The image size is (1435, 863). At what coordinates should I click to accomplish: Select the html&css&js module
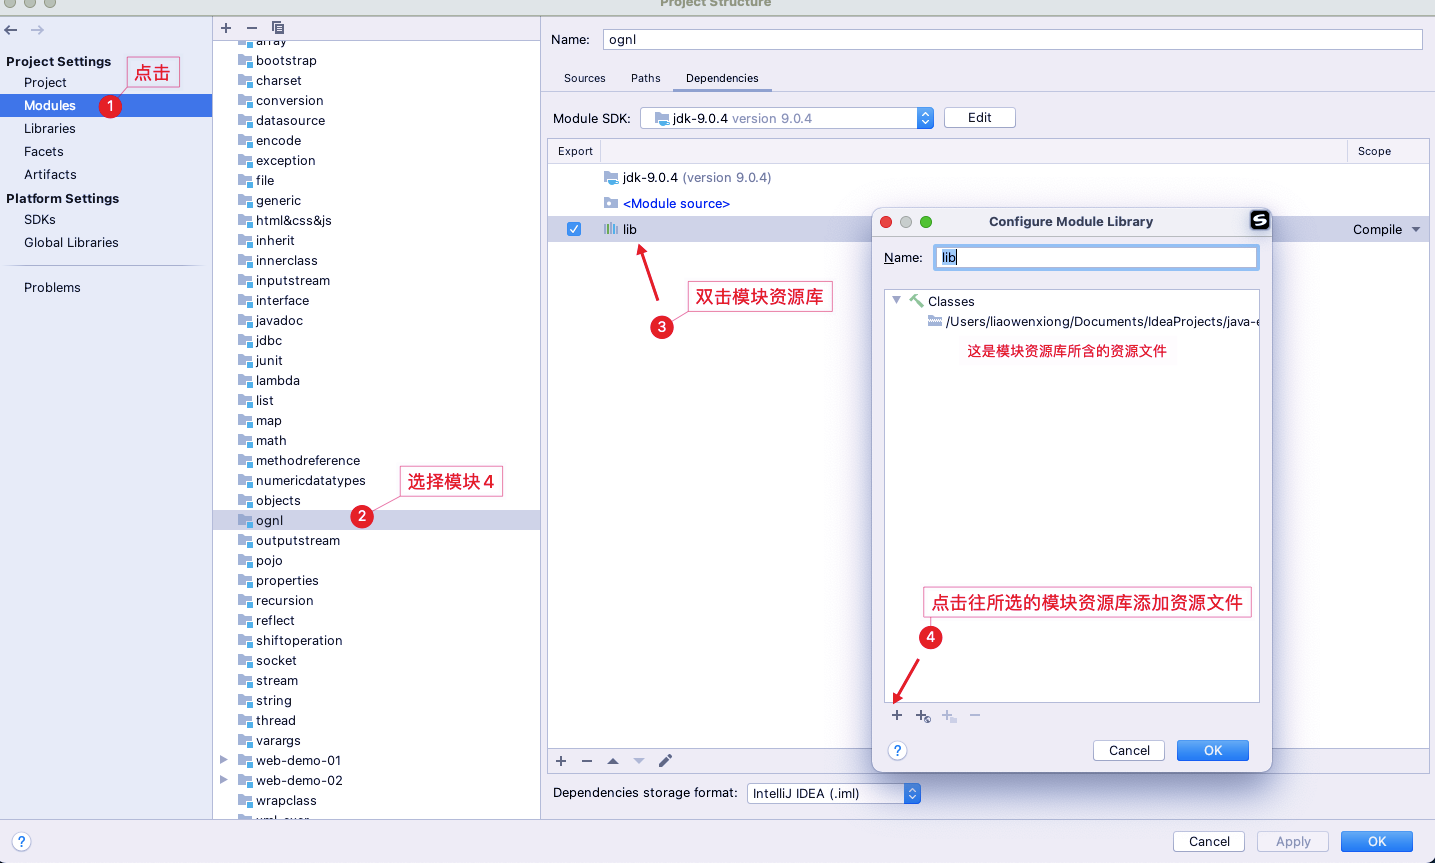click(293, 220)
